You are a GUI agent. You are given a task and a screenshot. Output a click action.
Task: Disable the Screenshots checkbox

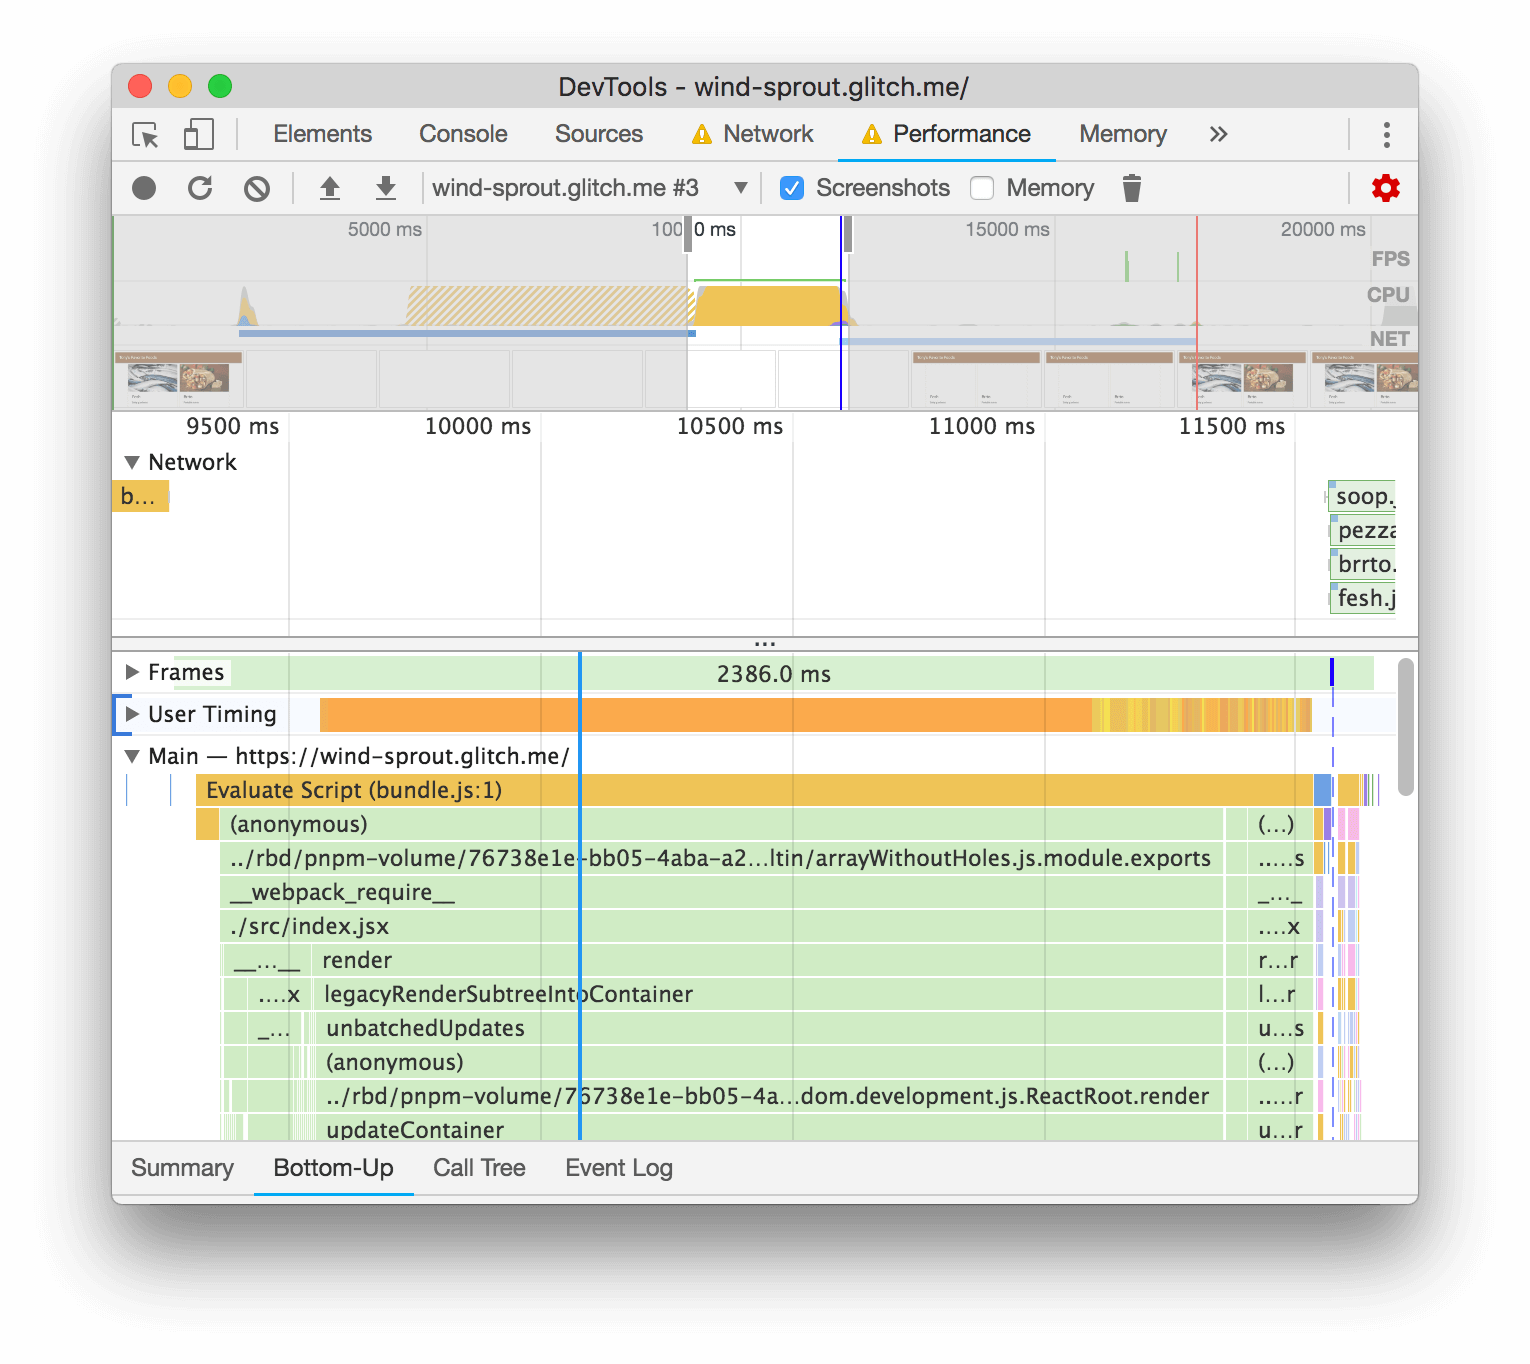[792, 187]
